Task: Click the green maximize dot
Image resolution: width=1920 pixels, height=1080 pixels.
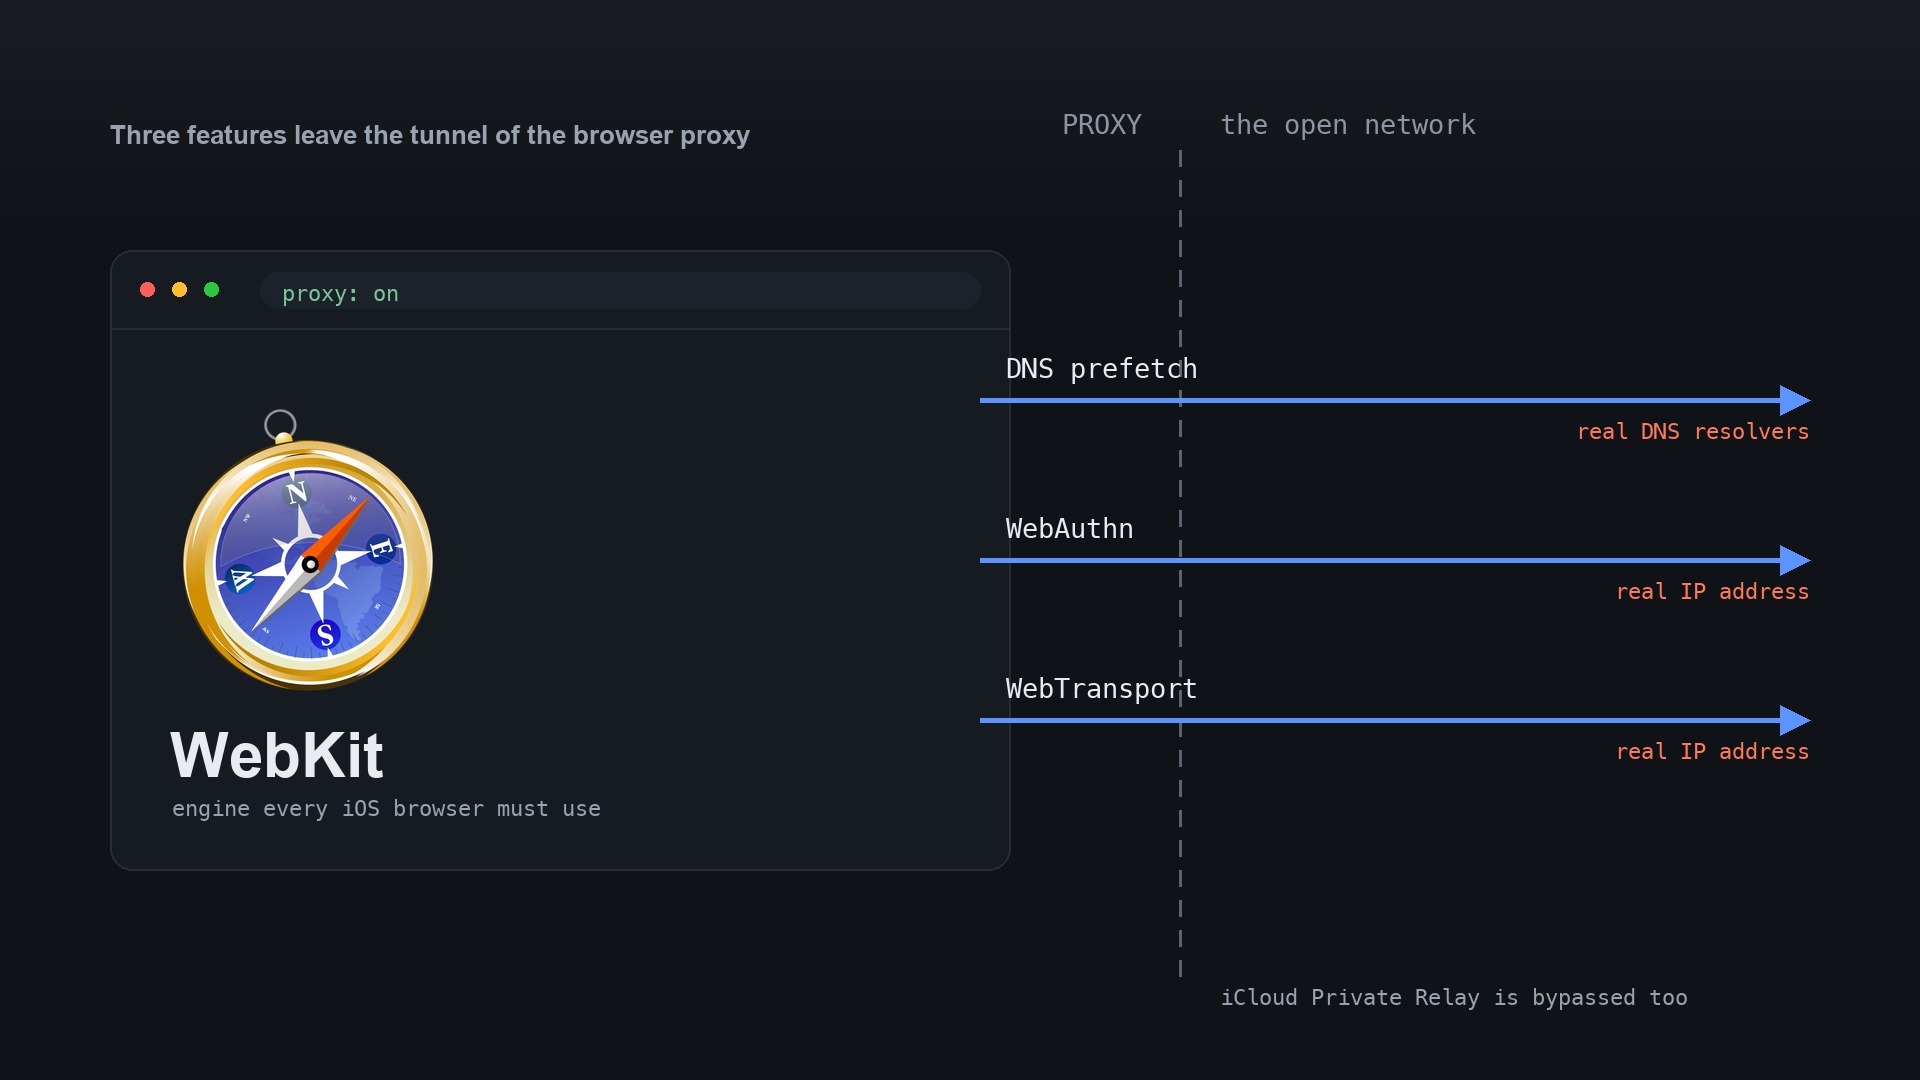Action: click(212, 290)
